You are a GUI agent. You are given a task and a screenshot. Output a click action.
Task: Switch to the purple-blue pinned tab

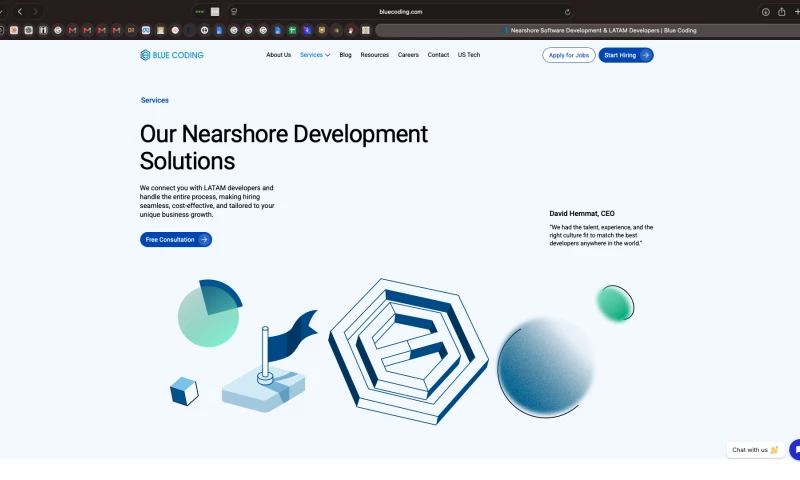click(x=307, y=30)
